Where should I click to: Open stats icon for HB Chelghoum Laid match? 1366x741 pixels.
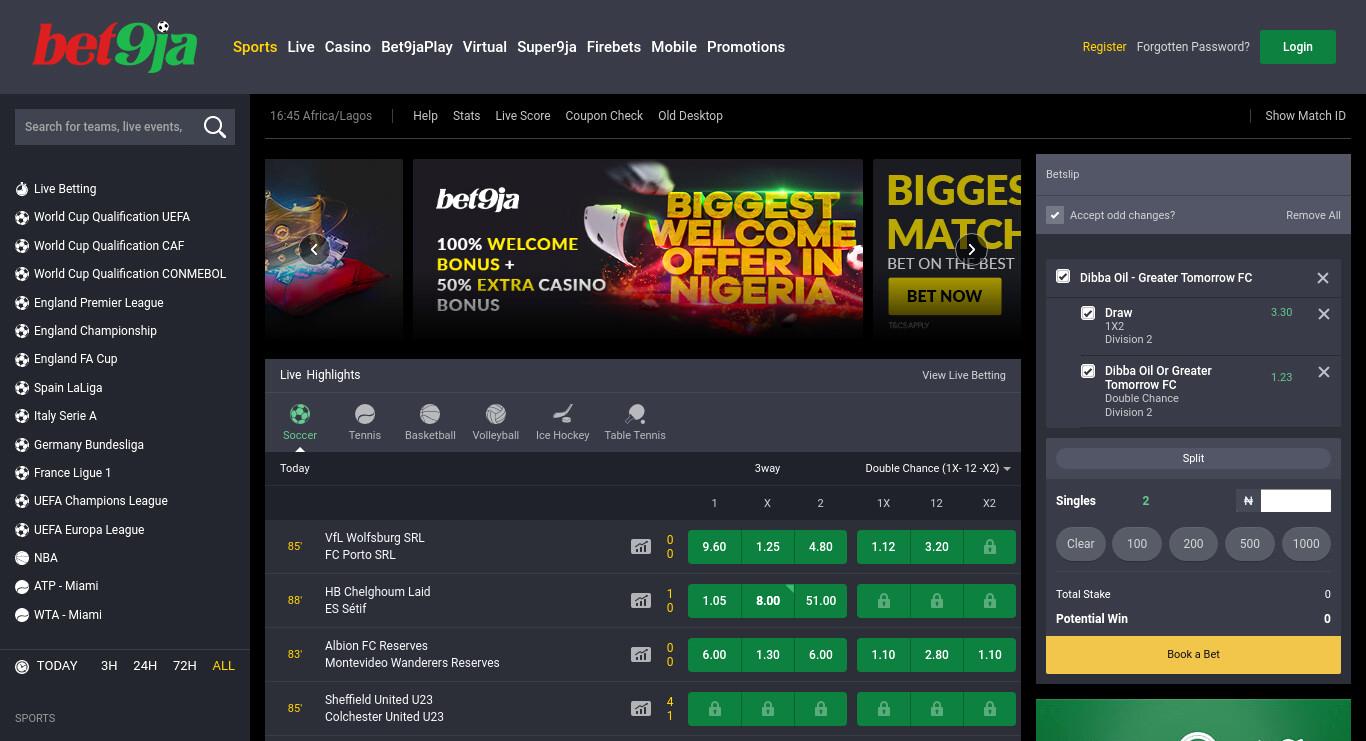pyautogui.click(x=640, y=601)
